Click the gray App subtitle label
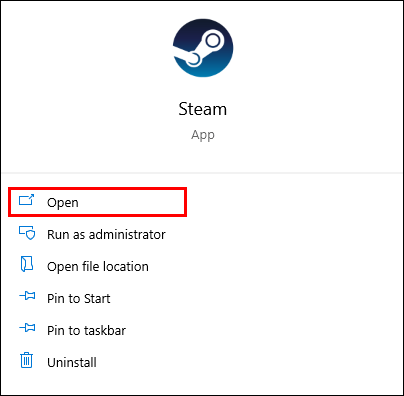This screenshot has height=396, width=404. point(203,135)
